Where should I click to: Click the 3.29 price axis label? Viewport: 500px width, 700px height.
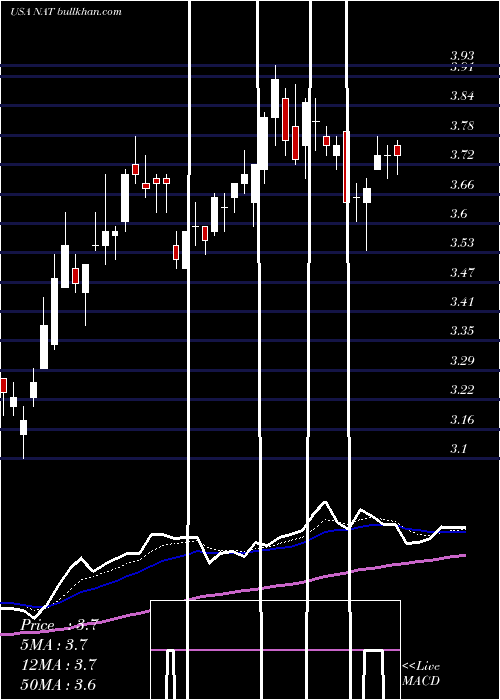tap(462, 360)
